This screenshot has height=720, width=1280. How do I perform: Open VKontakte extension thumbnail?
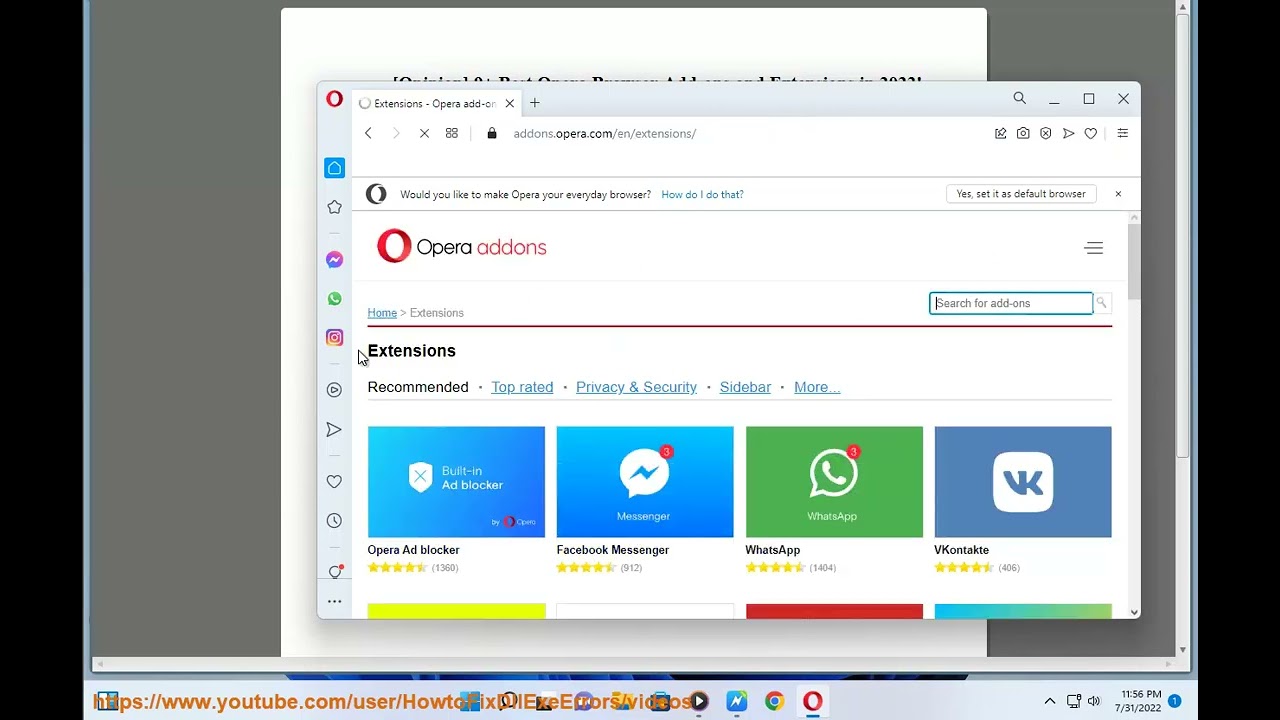(1023, 482)
